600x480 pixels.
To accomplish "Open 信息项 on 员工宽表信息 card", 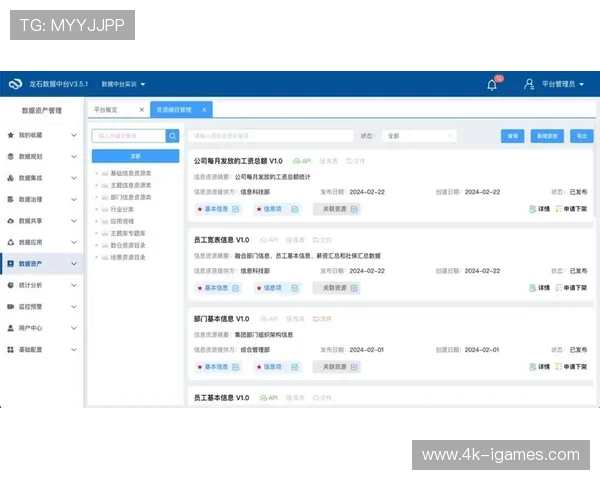I will (277, 288).
